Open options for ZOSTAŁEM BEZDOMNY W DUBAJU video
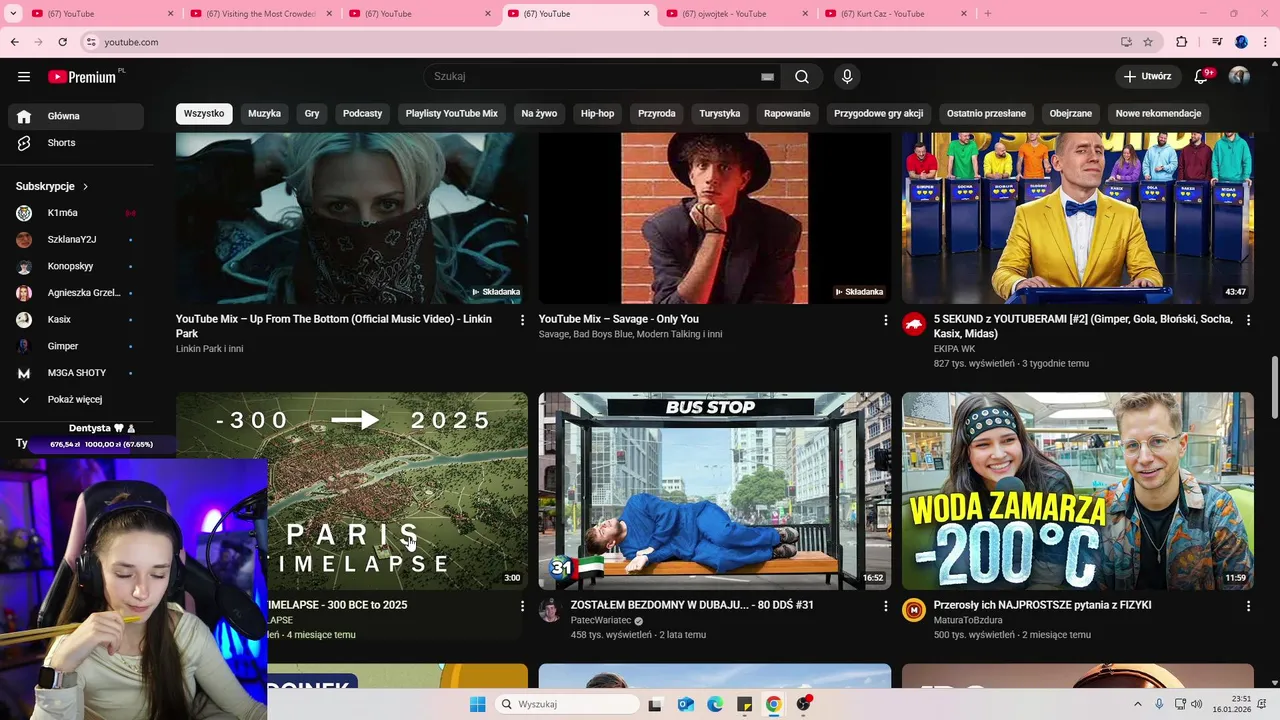1280x720 pixels. pos(885,606)
